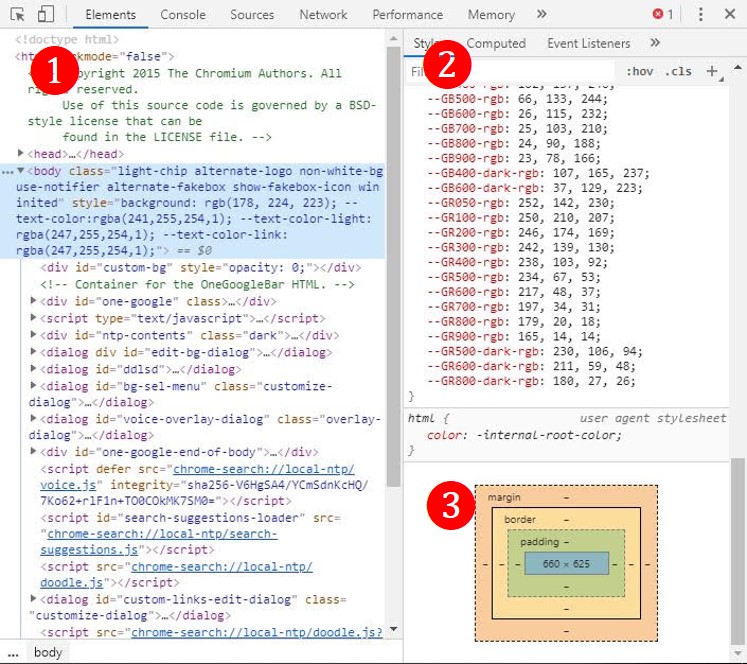The image size is (747, 664).
Task: Expand the script type text/javascript node
Action: (33, 317)
